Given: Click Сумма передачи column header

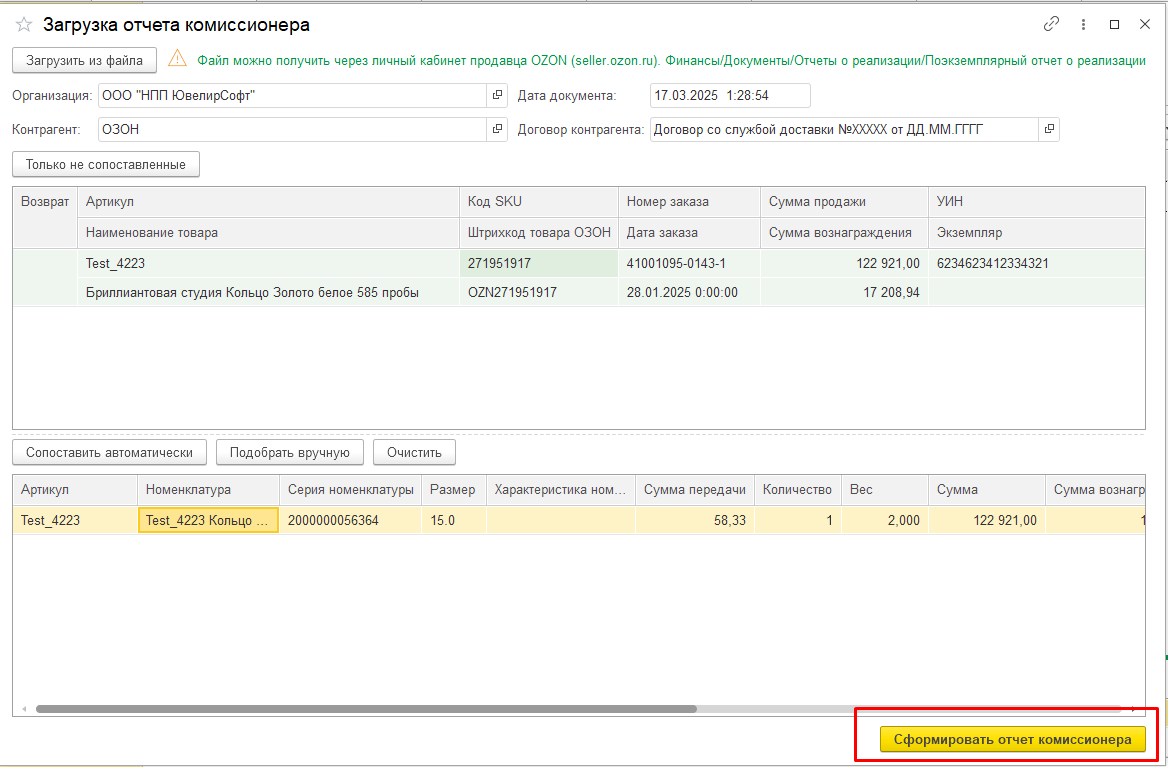Looking at the screenshot, I should click(x=695, y=490).
